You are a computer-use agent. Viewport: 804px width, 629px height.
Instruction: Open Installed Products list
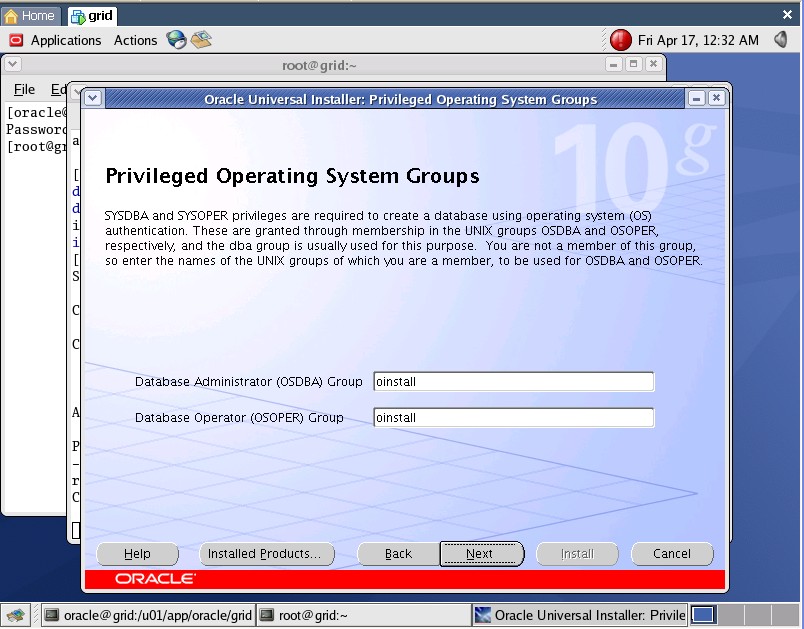click(x=264, y=554)
